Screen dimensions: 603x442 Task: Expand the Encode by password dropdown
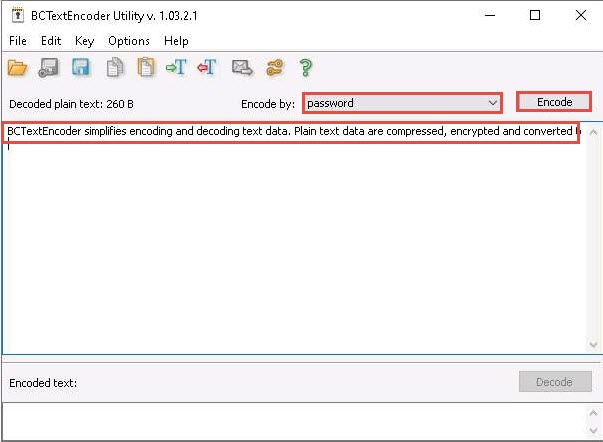[x=491, y=103]
